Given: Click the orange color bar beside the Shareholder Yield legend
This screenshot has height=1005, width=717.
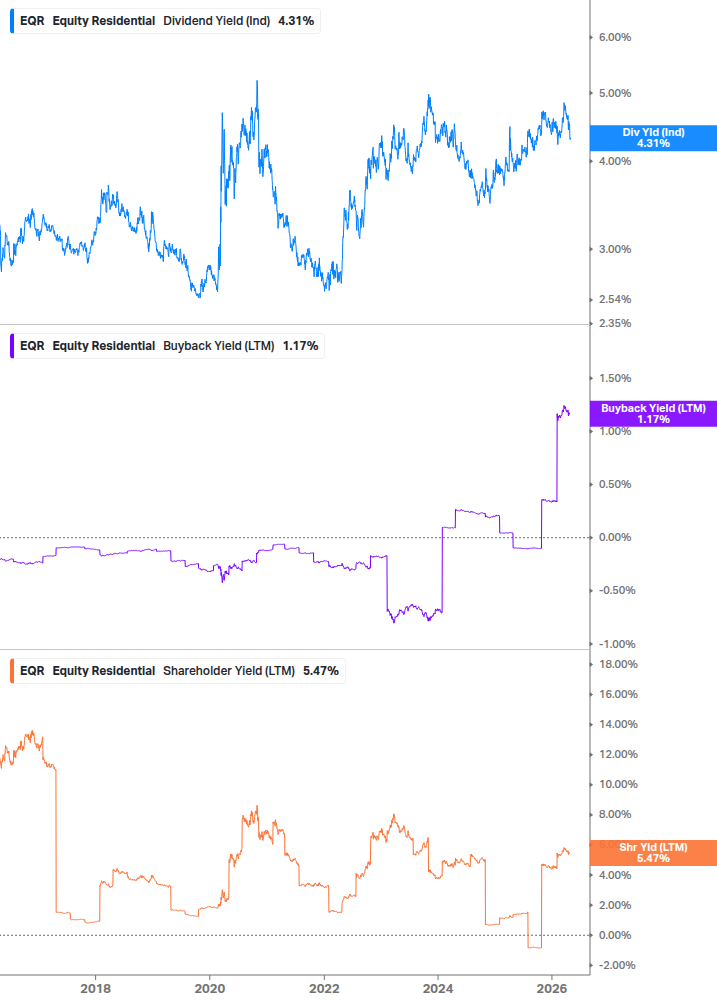Looking at the screenshot, I should click(12, 671).
